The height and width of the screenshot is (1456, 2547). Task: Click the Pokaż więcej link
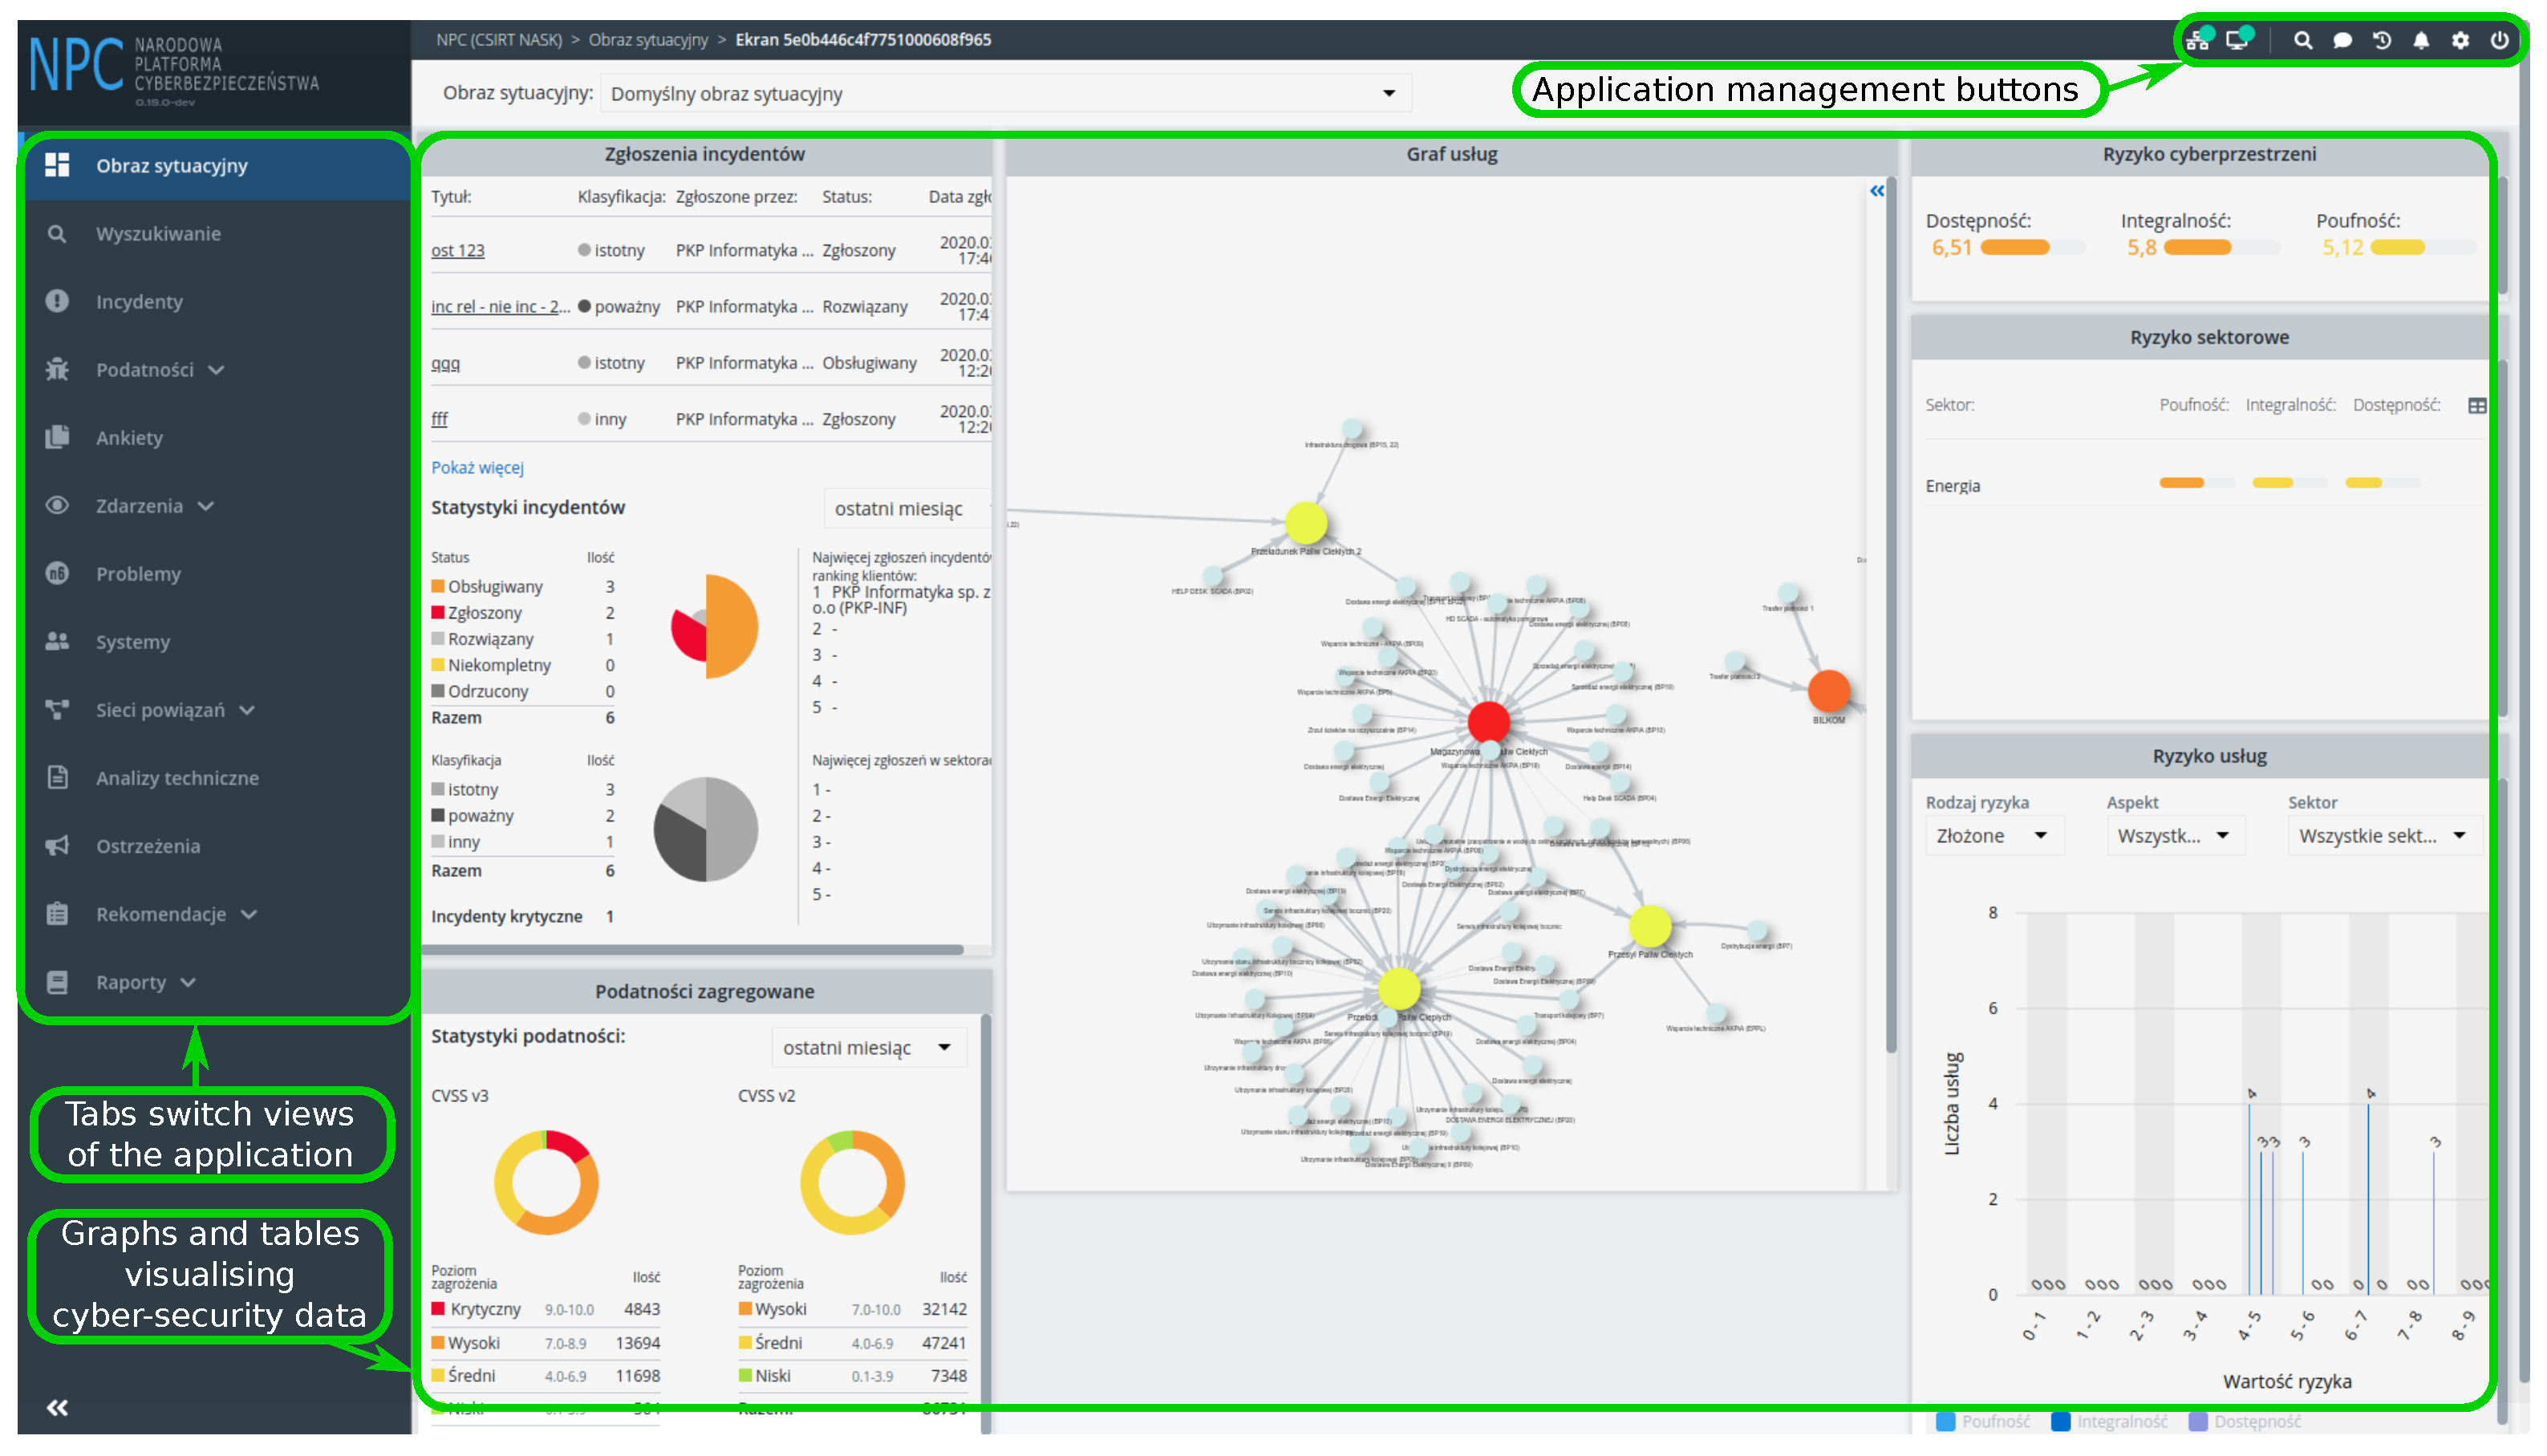pos(477,468)
